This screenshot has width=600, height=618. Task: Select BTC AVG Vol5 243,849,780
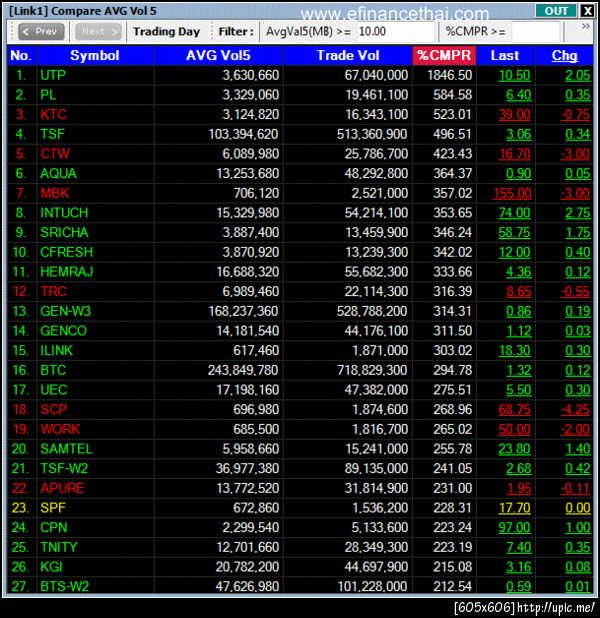tap(243, 370)
